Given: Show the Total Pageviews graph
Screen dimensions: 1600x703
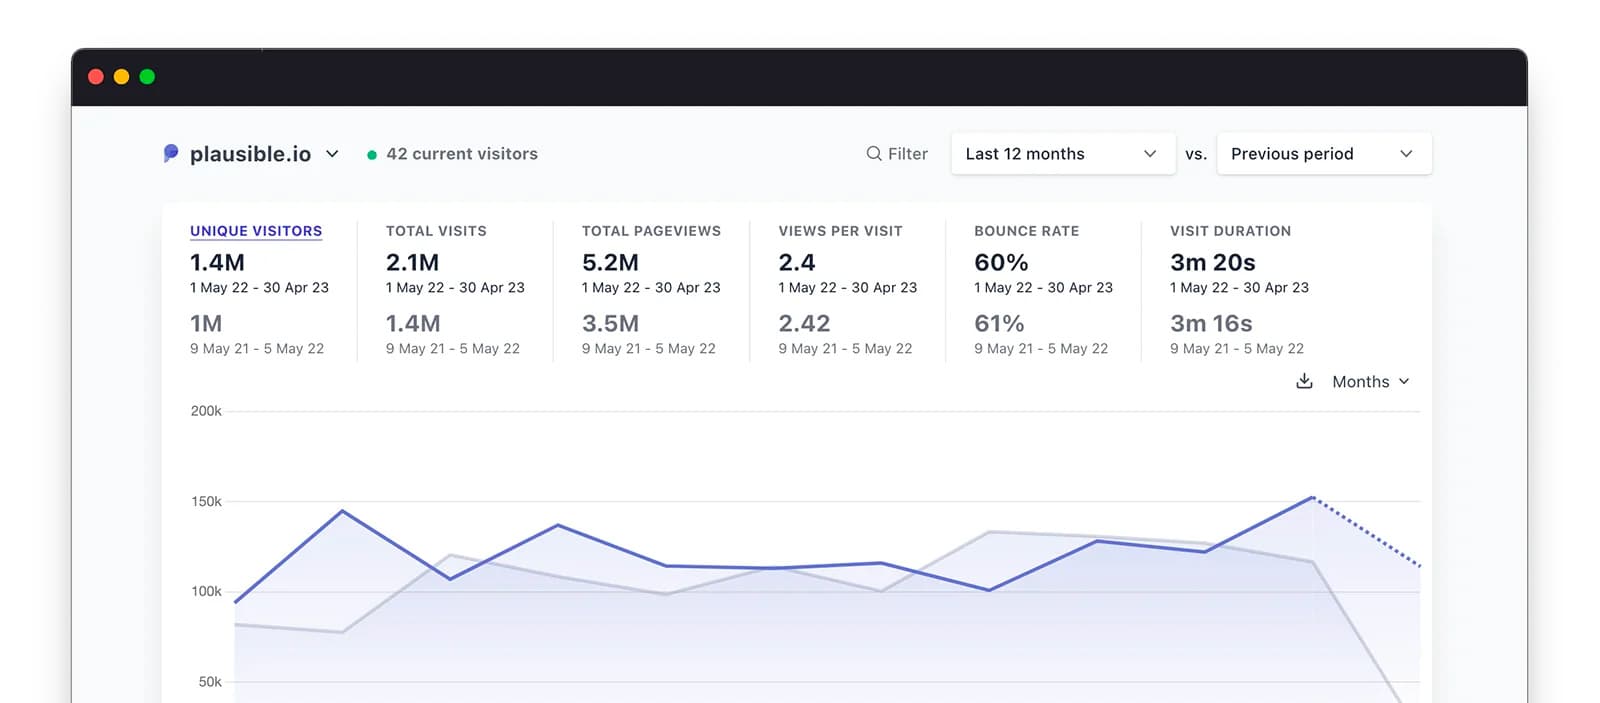Looking at the screenshot, I should 651,231.
